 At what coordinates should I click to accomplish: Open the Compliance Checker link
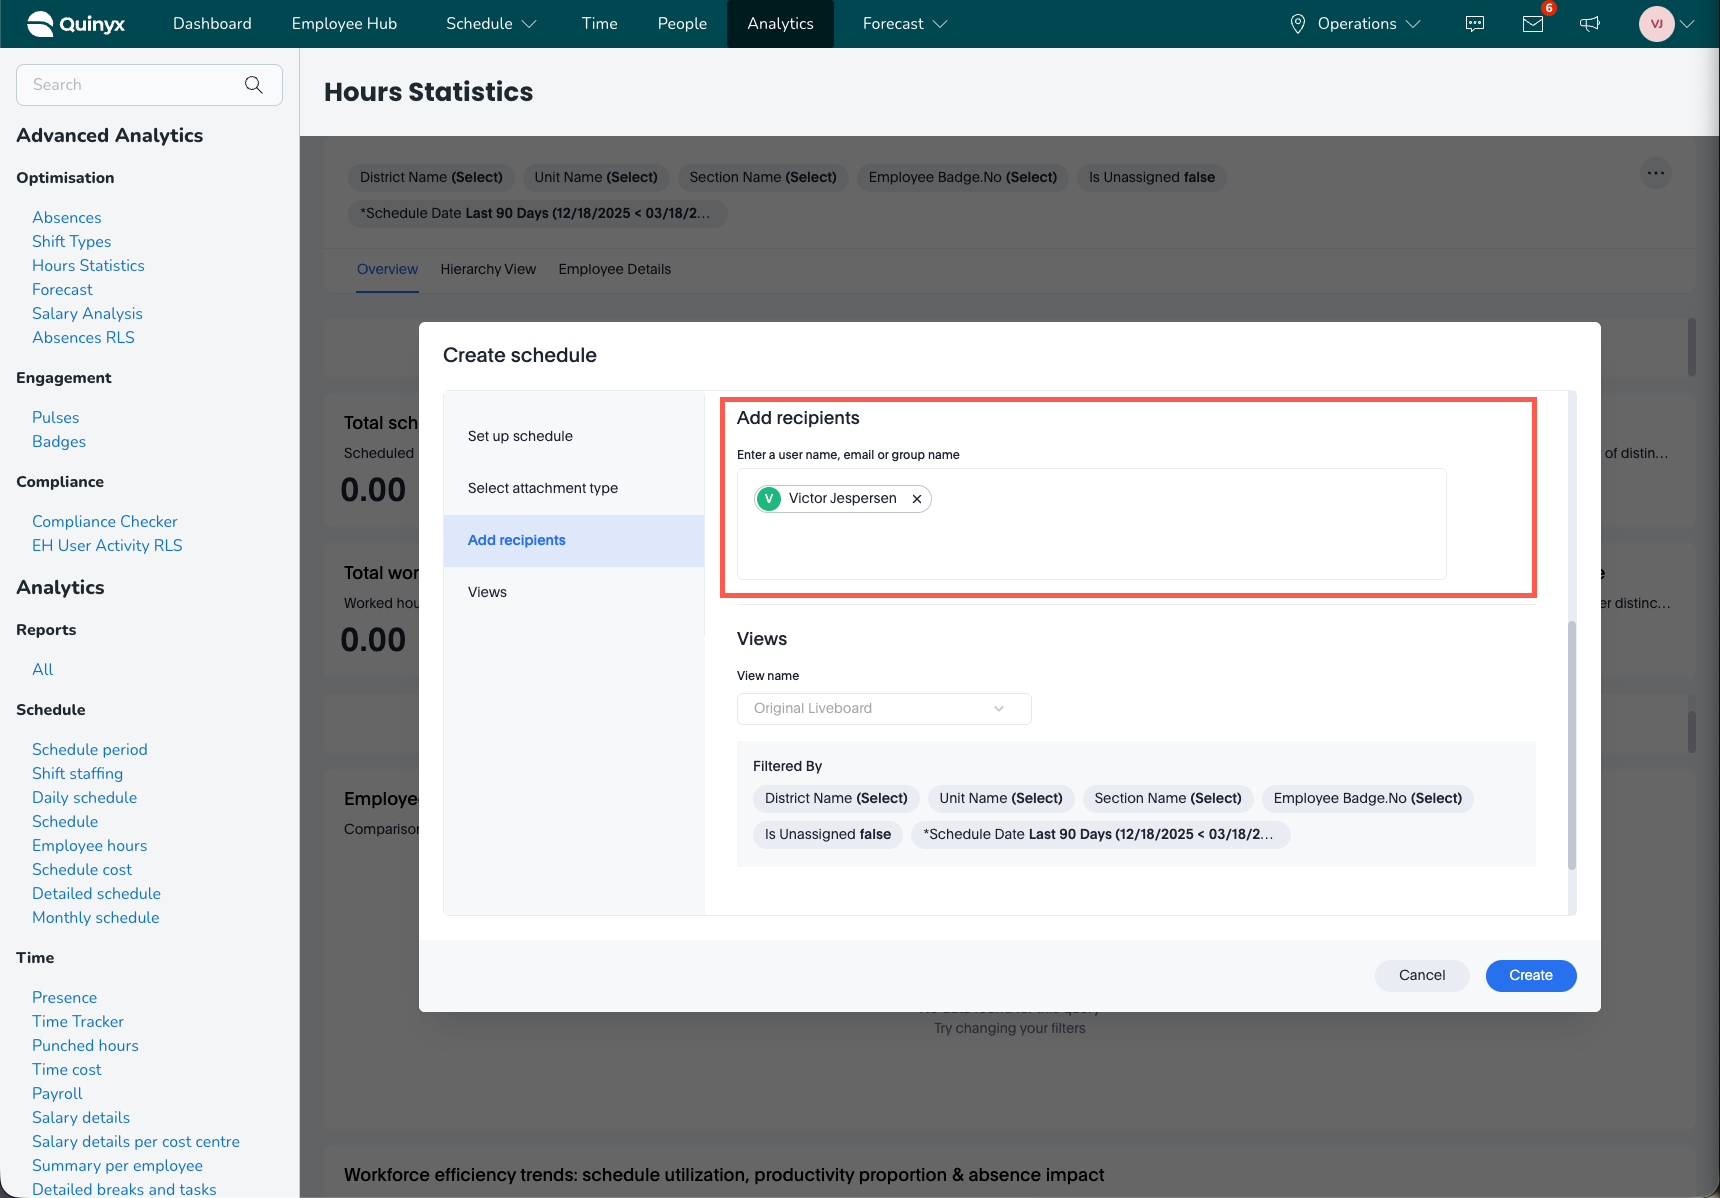click(x=105, y=522)
